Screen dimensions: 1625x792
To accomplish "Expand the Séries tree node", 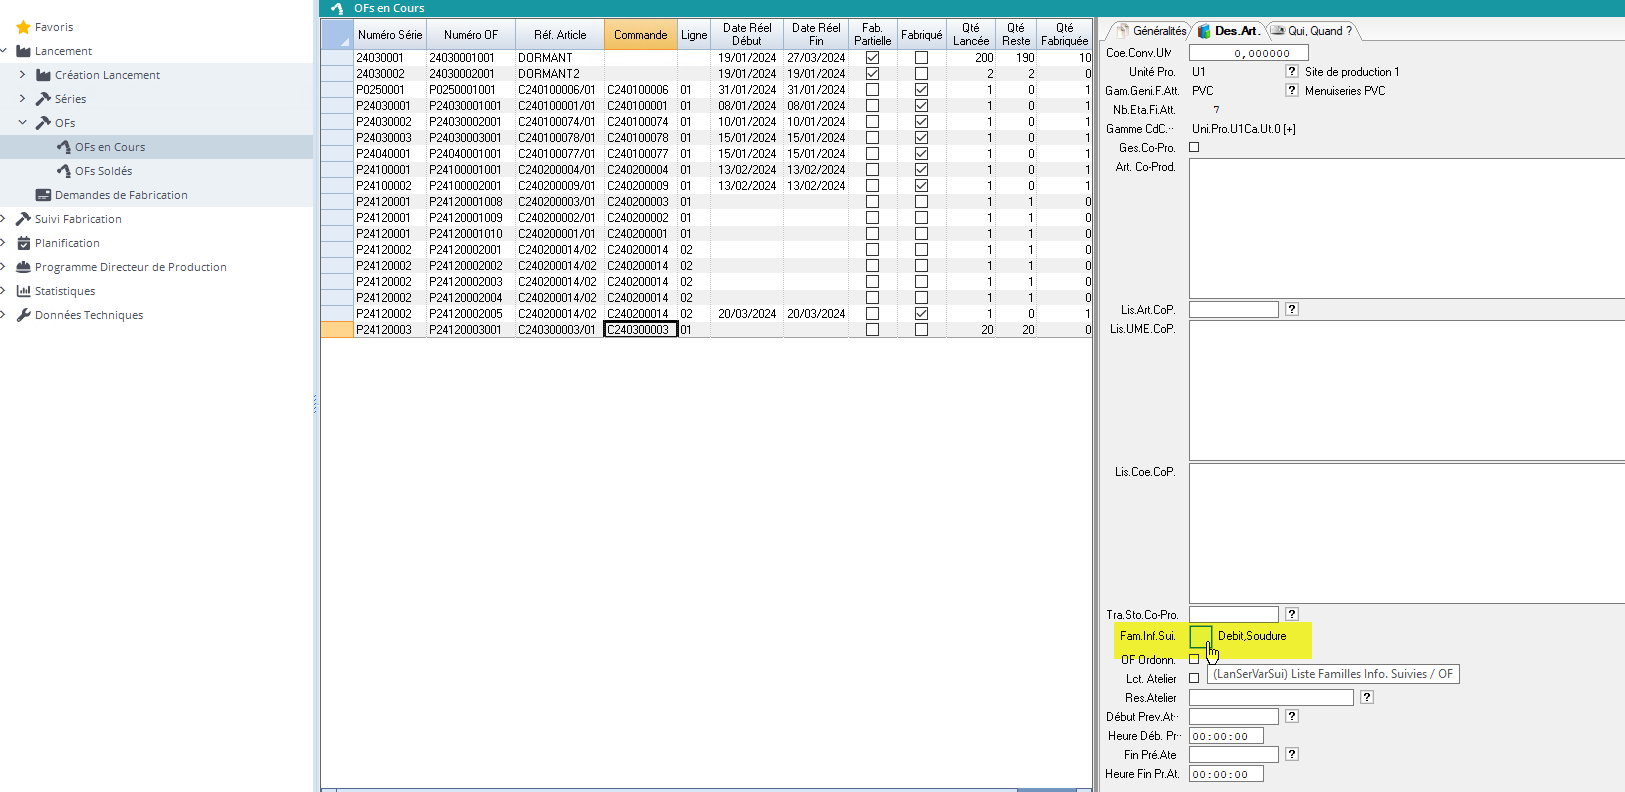I will click(23, 99).
